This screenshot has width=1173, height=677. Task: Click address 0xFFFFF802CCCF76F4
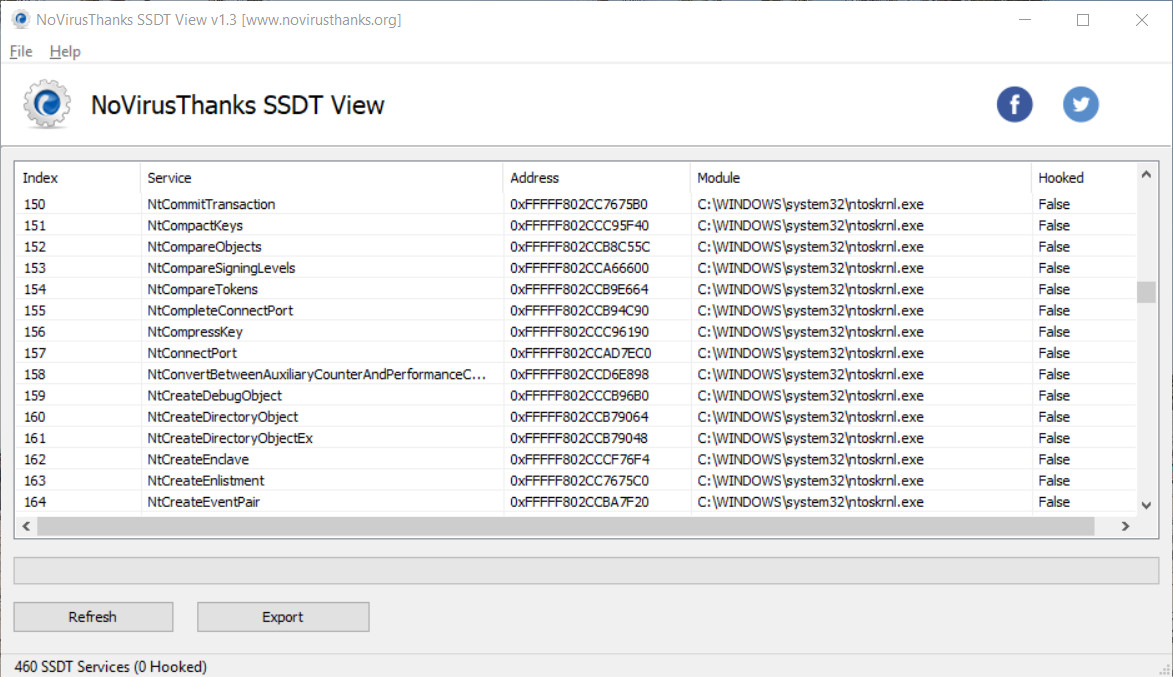tap(579, 459)
